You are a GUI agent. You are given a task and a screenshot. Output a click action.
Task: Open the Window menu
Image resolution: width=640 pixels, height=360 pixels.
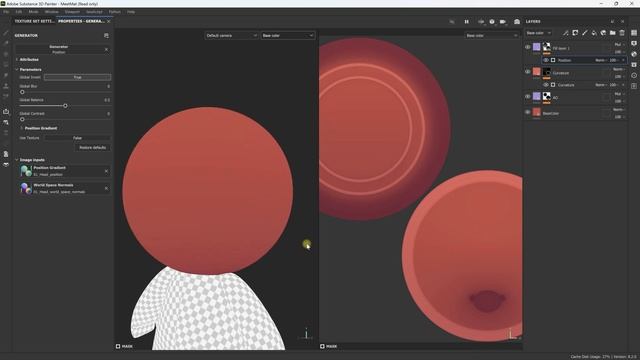52,12
